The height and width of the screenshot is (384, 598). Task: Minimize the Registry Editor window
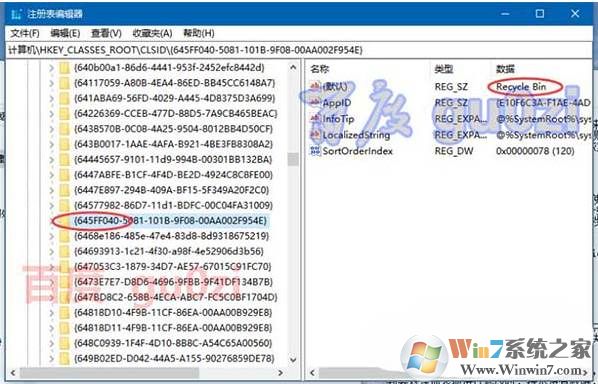[x=505, y=14]
